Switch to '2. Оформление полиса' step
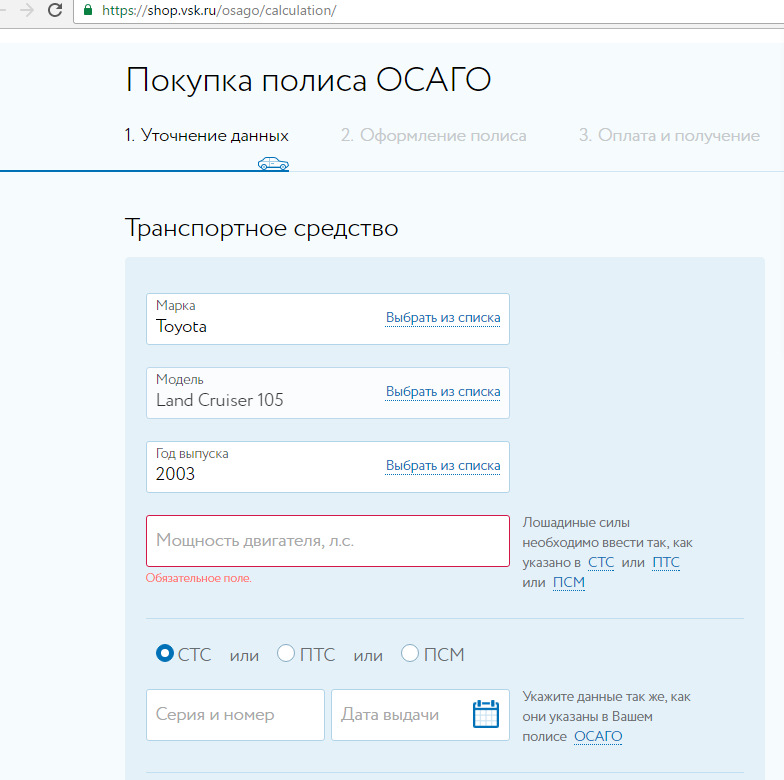784x780 pixels. [433, 136]
